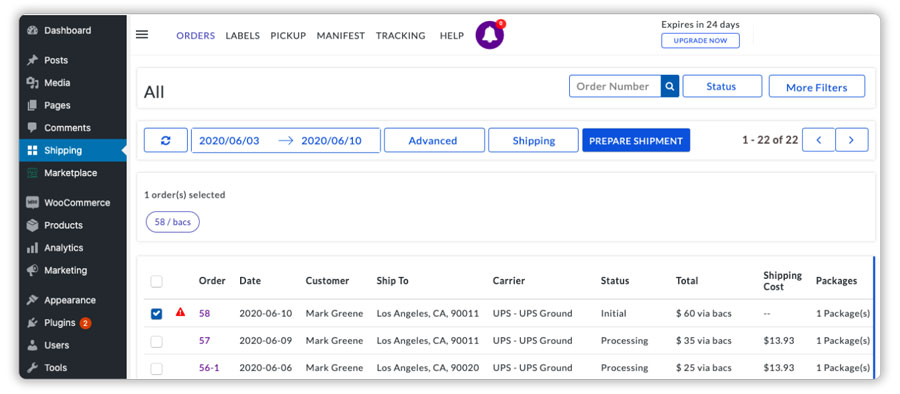Click the refresh orders icon button
The image size is (900, 394).
click(166, 140)
